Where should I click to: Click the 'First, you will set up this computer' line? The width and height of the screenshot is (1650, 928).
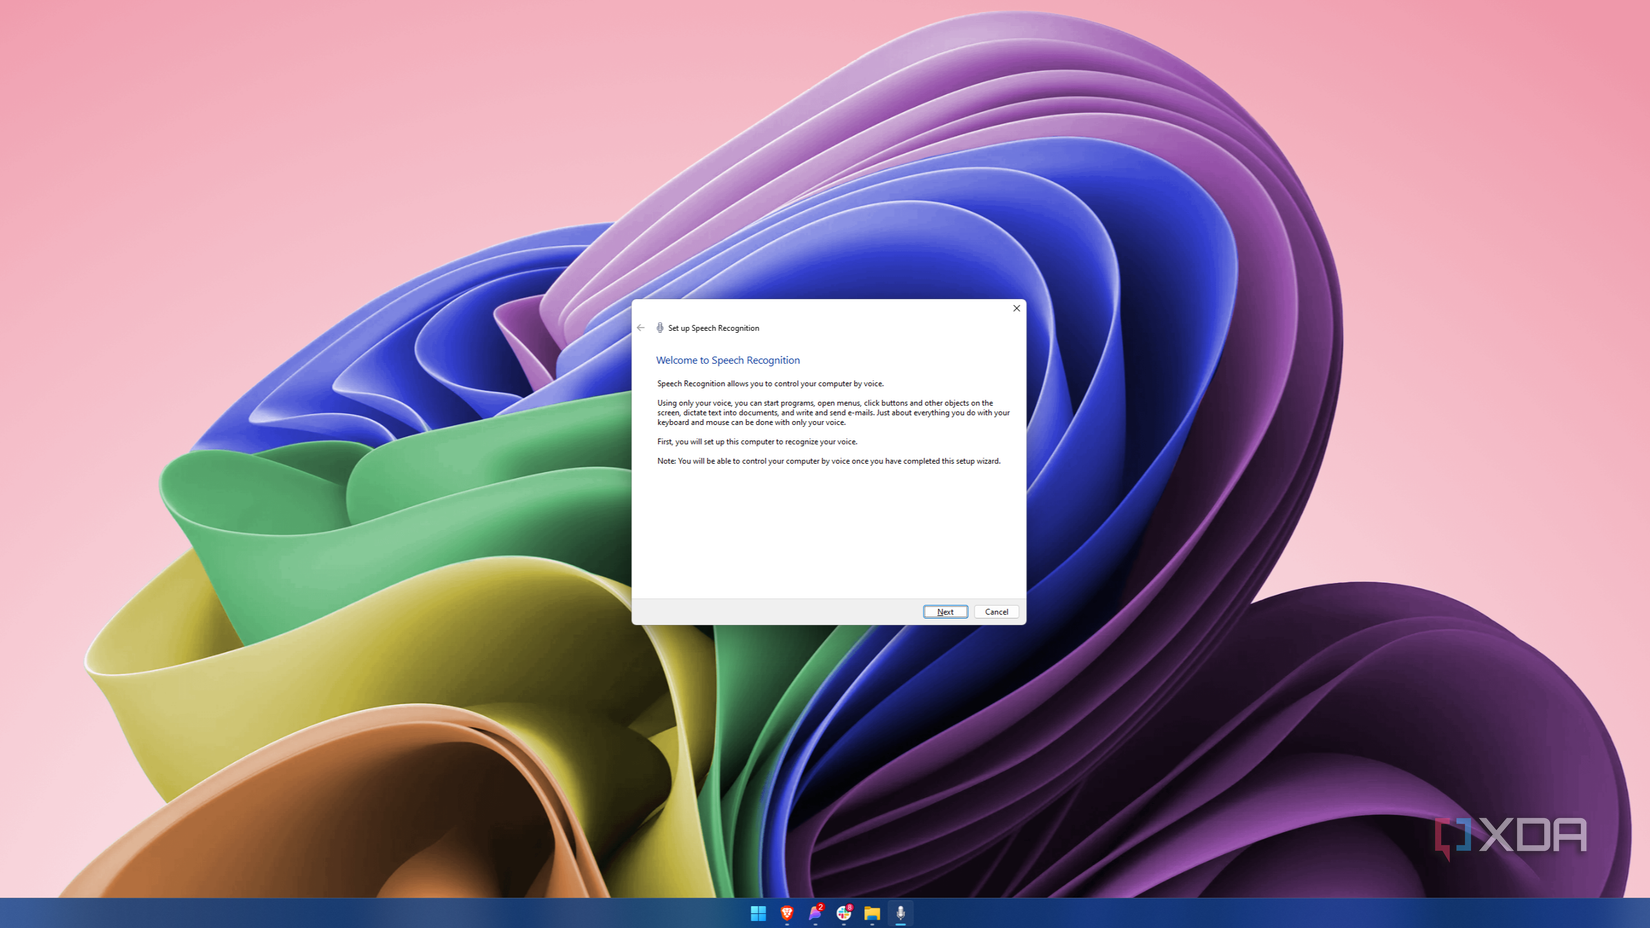tap(757, 442)
